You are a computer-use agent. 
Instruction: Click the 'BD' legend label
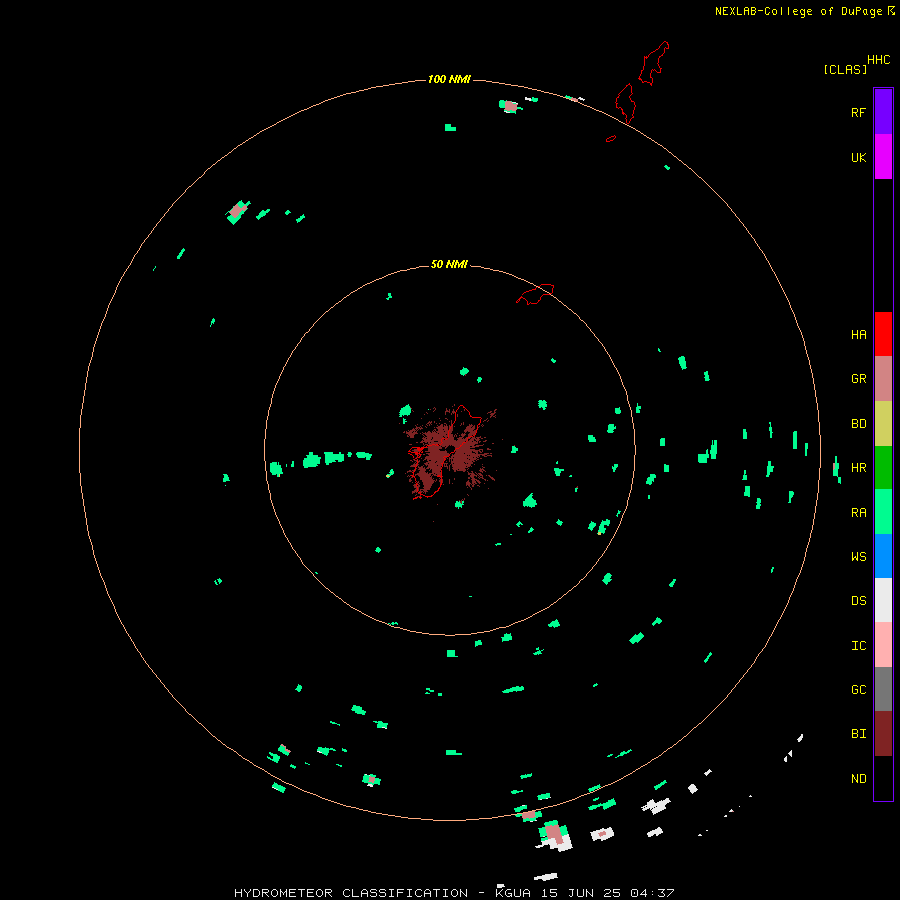click(858, 424)
